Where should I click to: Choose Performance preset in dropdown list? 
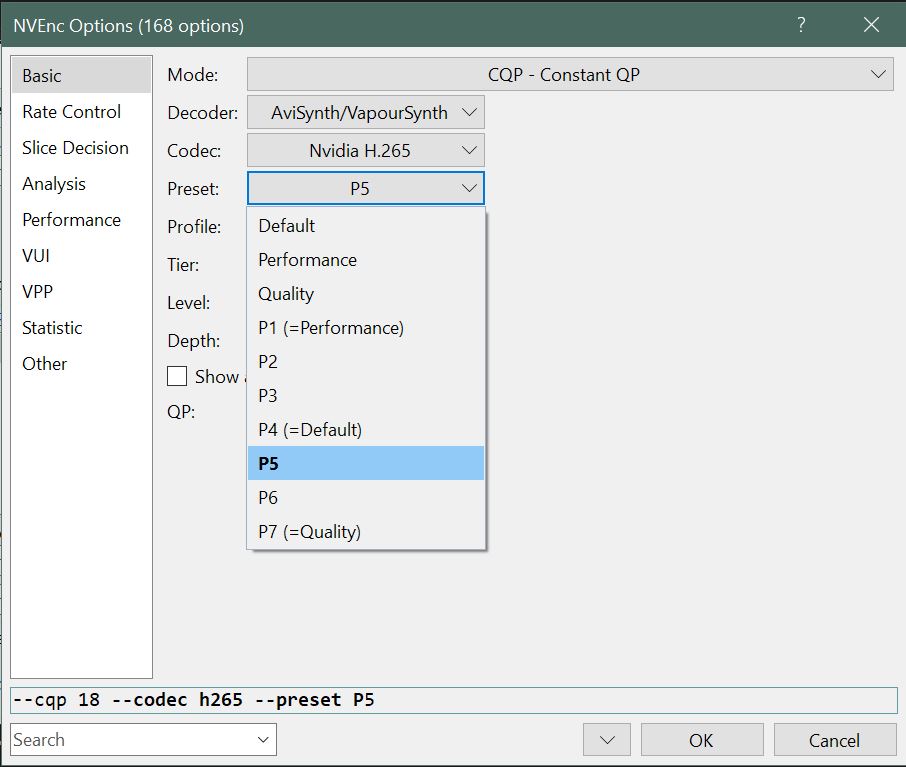click(x=366, y=260)
